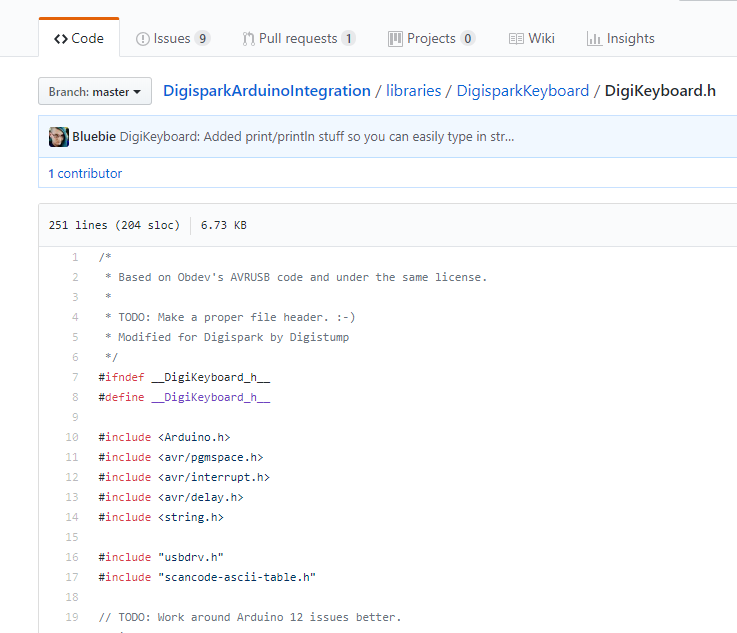
Task: Click the #ifndef __DigiKeyboard_h__ line
Action: tap(184, 377)
